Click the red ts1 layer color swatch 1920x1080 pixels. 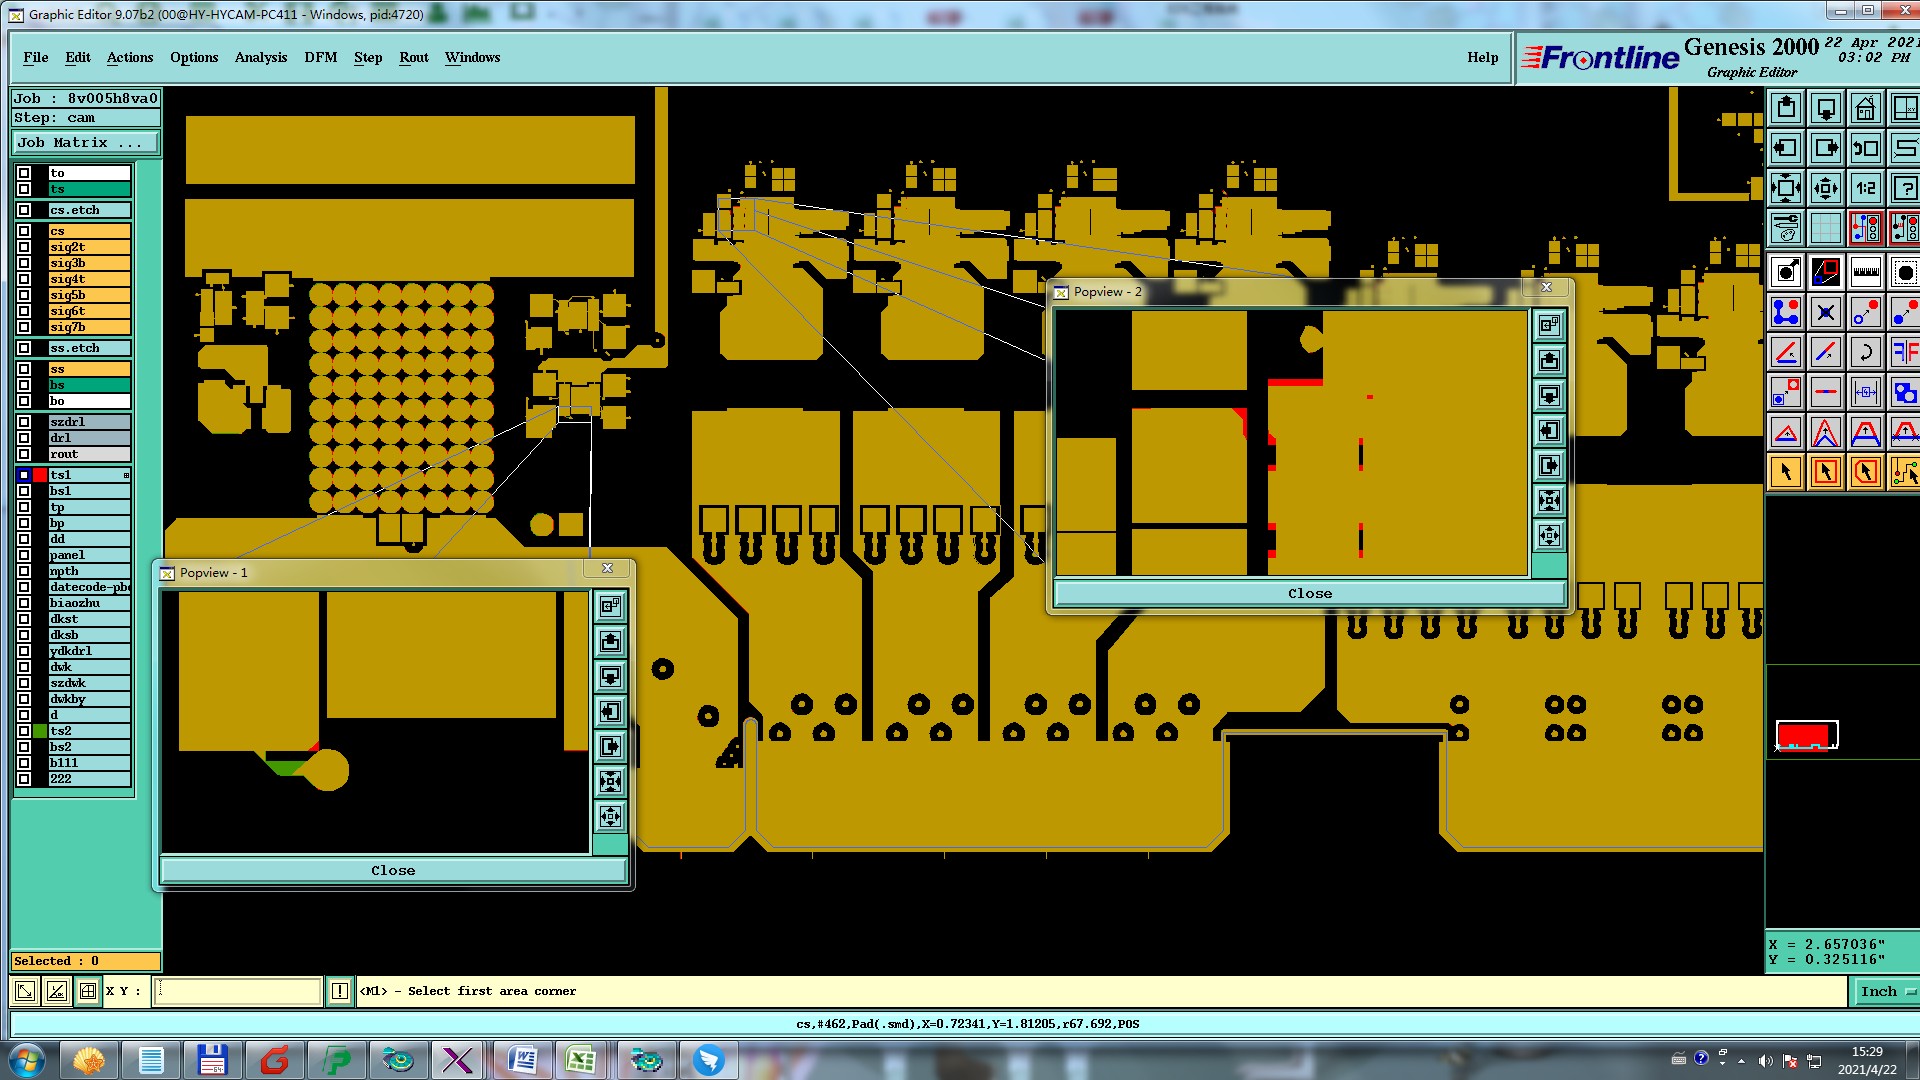(x=40, y=475)
